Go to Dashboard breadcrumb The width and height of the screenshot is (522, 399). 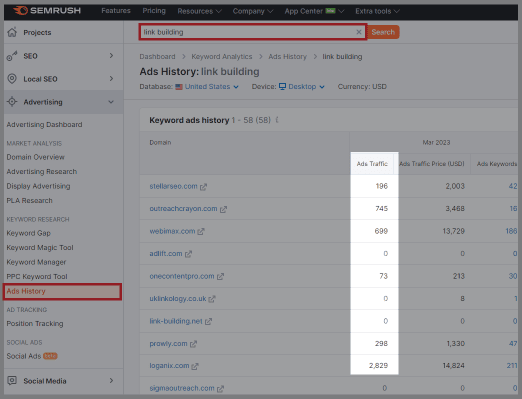157,57
